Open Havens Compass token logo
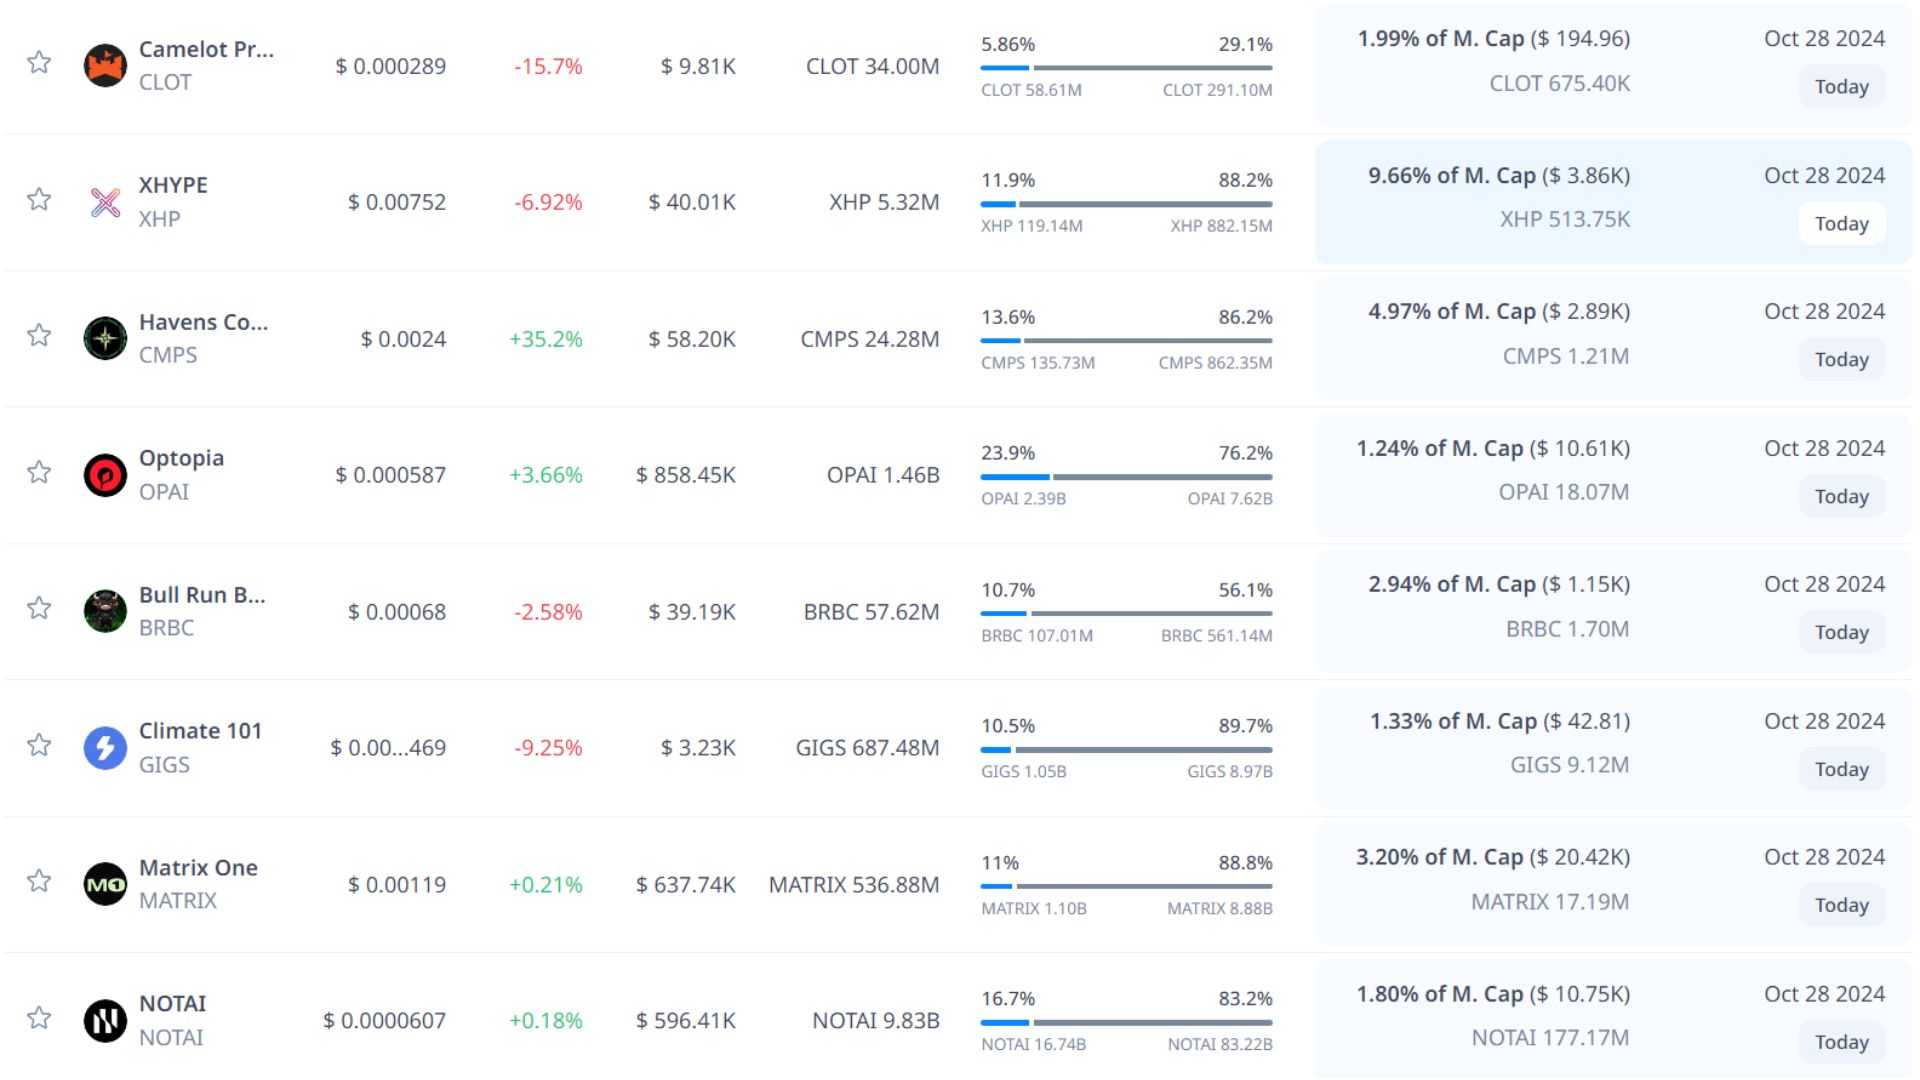The width and height of the screenshot is (1920, 1080). [x=105, y=339]
